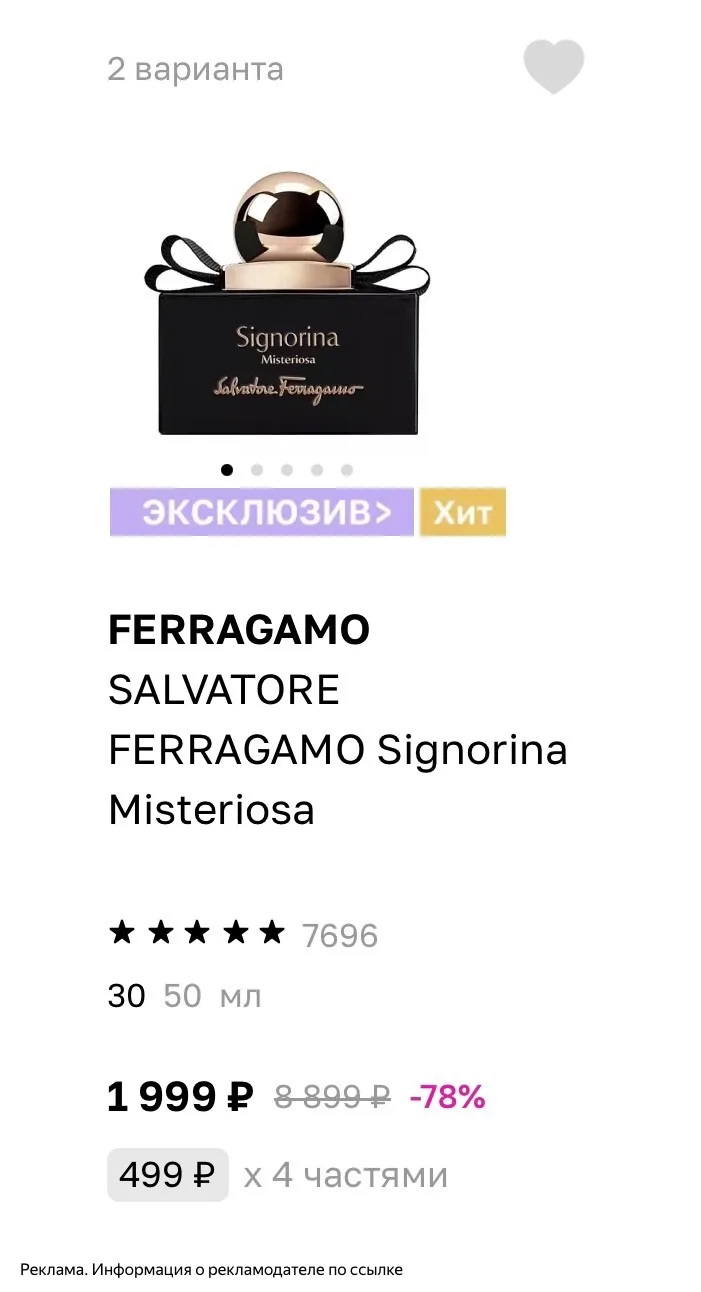Open the 7696 reviews count
The height and width of the screenshot is (1292, 701).
pyautogui.click(x=340, y=936)
